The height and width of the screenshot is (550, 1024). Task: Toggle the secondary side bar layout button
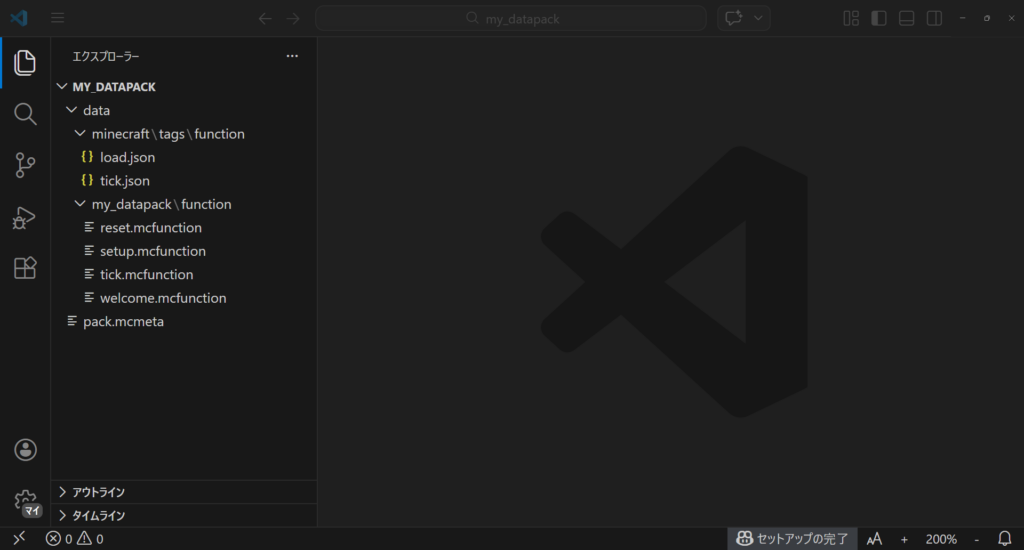point(934,18)
